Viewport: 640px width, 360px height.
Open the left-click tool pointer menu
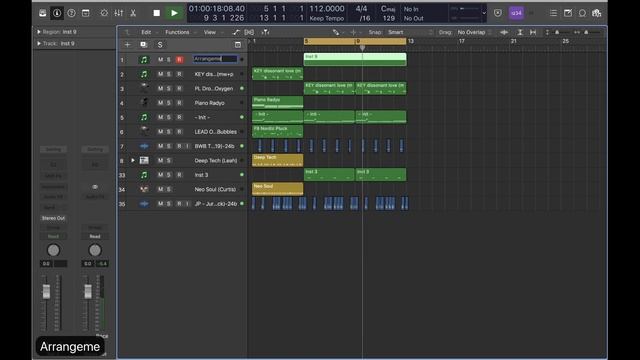click(x=336, y=32)
